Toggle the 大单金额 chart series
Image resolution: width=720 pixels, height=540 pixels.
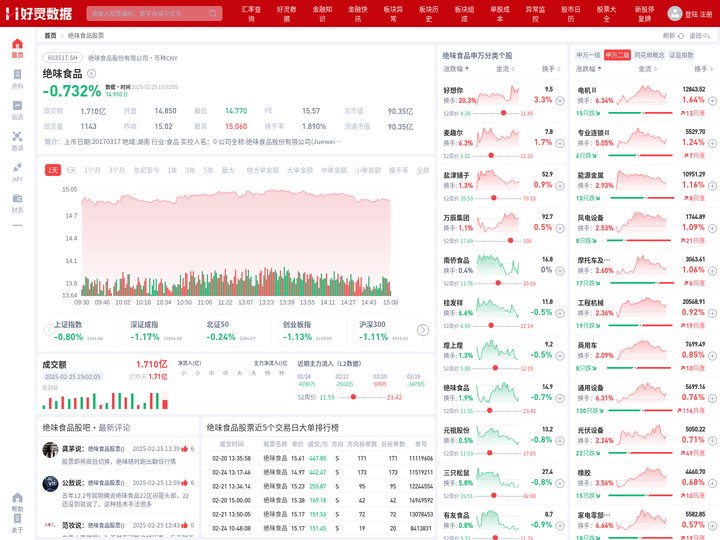coord(300,170)
